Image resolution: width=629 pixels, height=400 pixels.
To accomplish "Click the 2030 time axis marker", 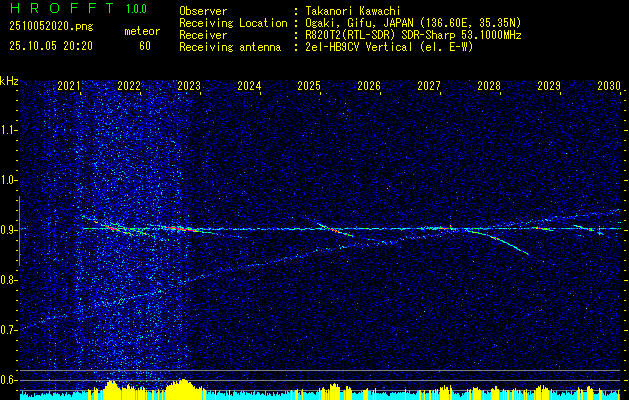I will coord(609,86).
